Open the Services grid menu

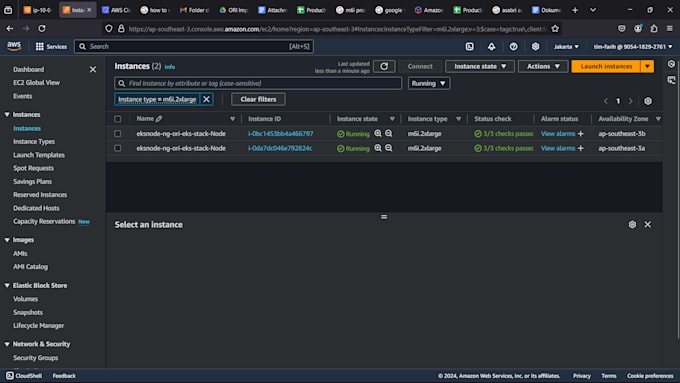(51, 46)
